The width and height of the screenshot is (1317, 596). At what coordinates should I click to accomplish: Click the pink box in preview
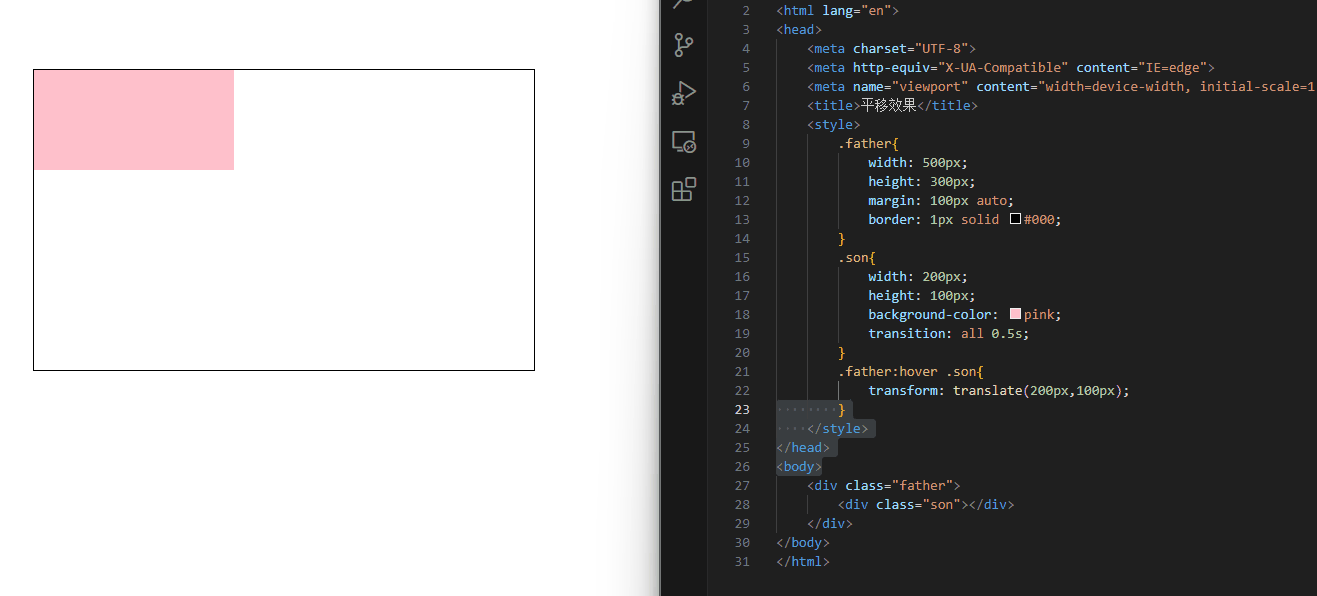[x=133, y=120]
